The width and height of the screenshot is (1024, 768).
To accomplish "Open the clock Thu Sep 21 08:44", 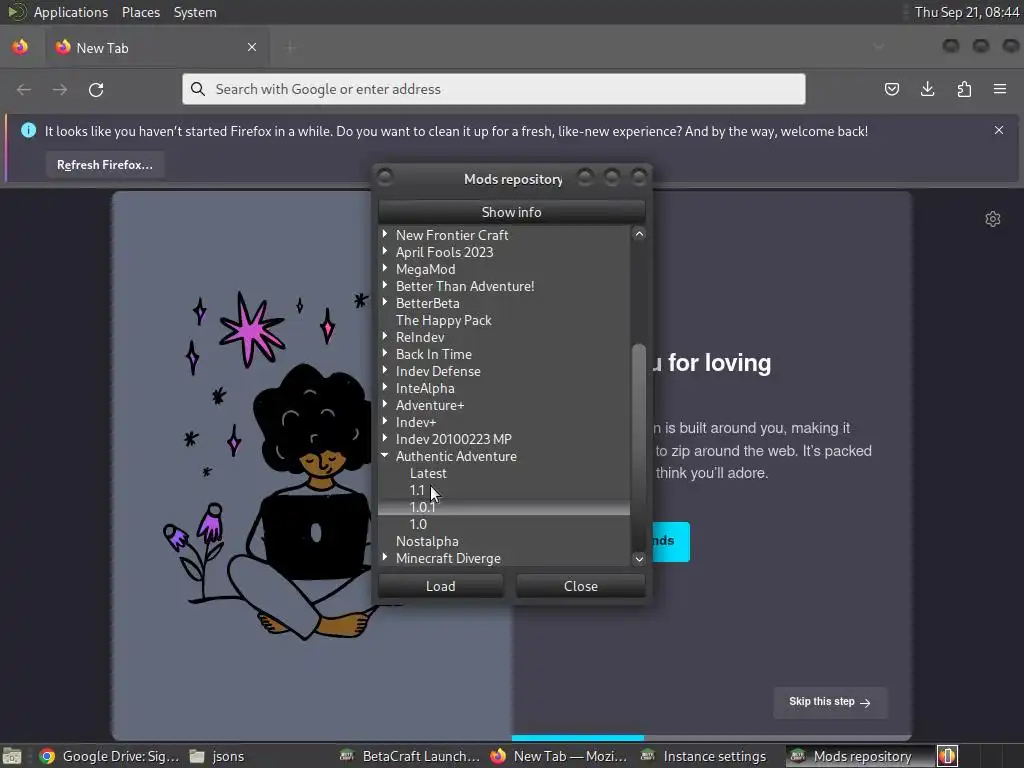I will pos(967,12).
